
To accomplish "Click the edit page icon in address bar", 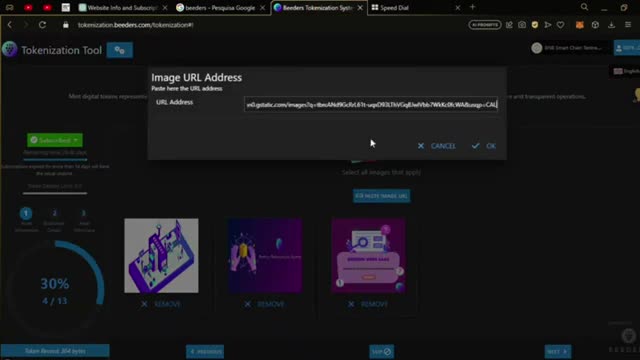I will pos(509,25).
